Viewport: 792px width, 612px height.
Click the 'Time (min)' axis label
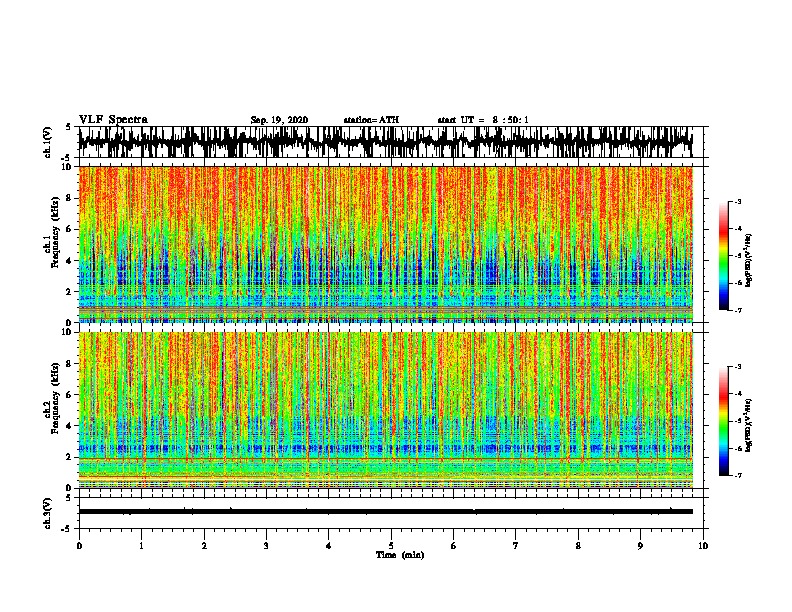coord(400,555)
